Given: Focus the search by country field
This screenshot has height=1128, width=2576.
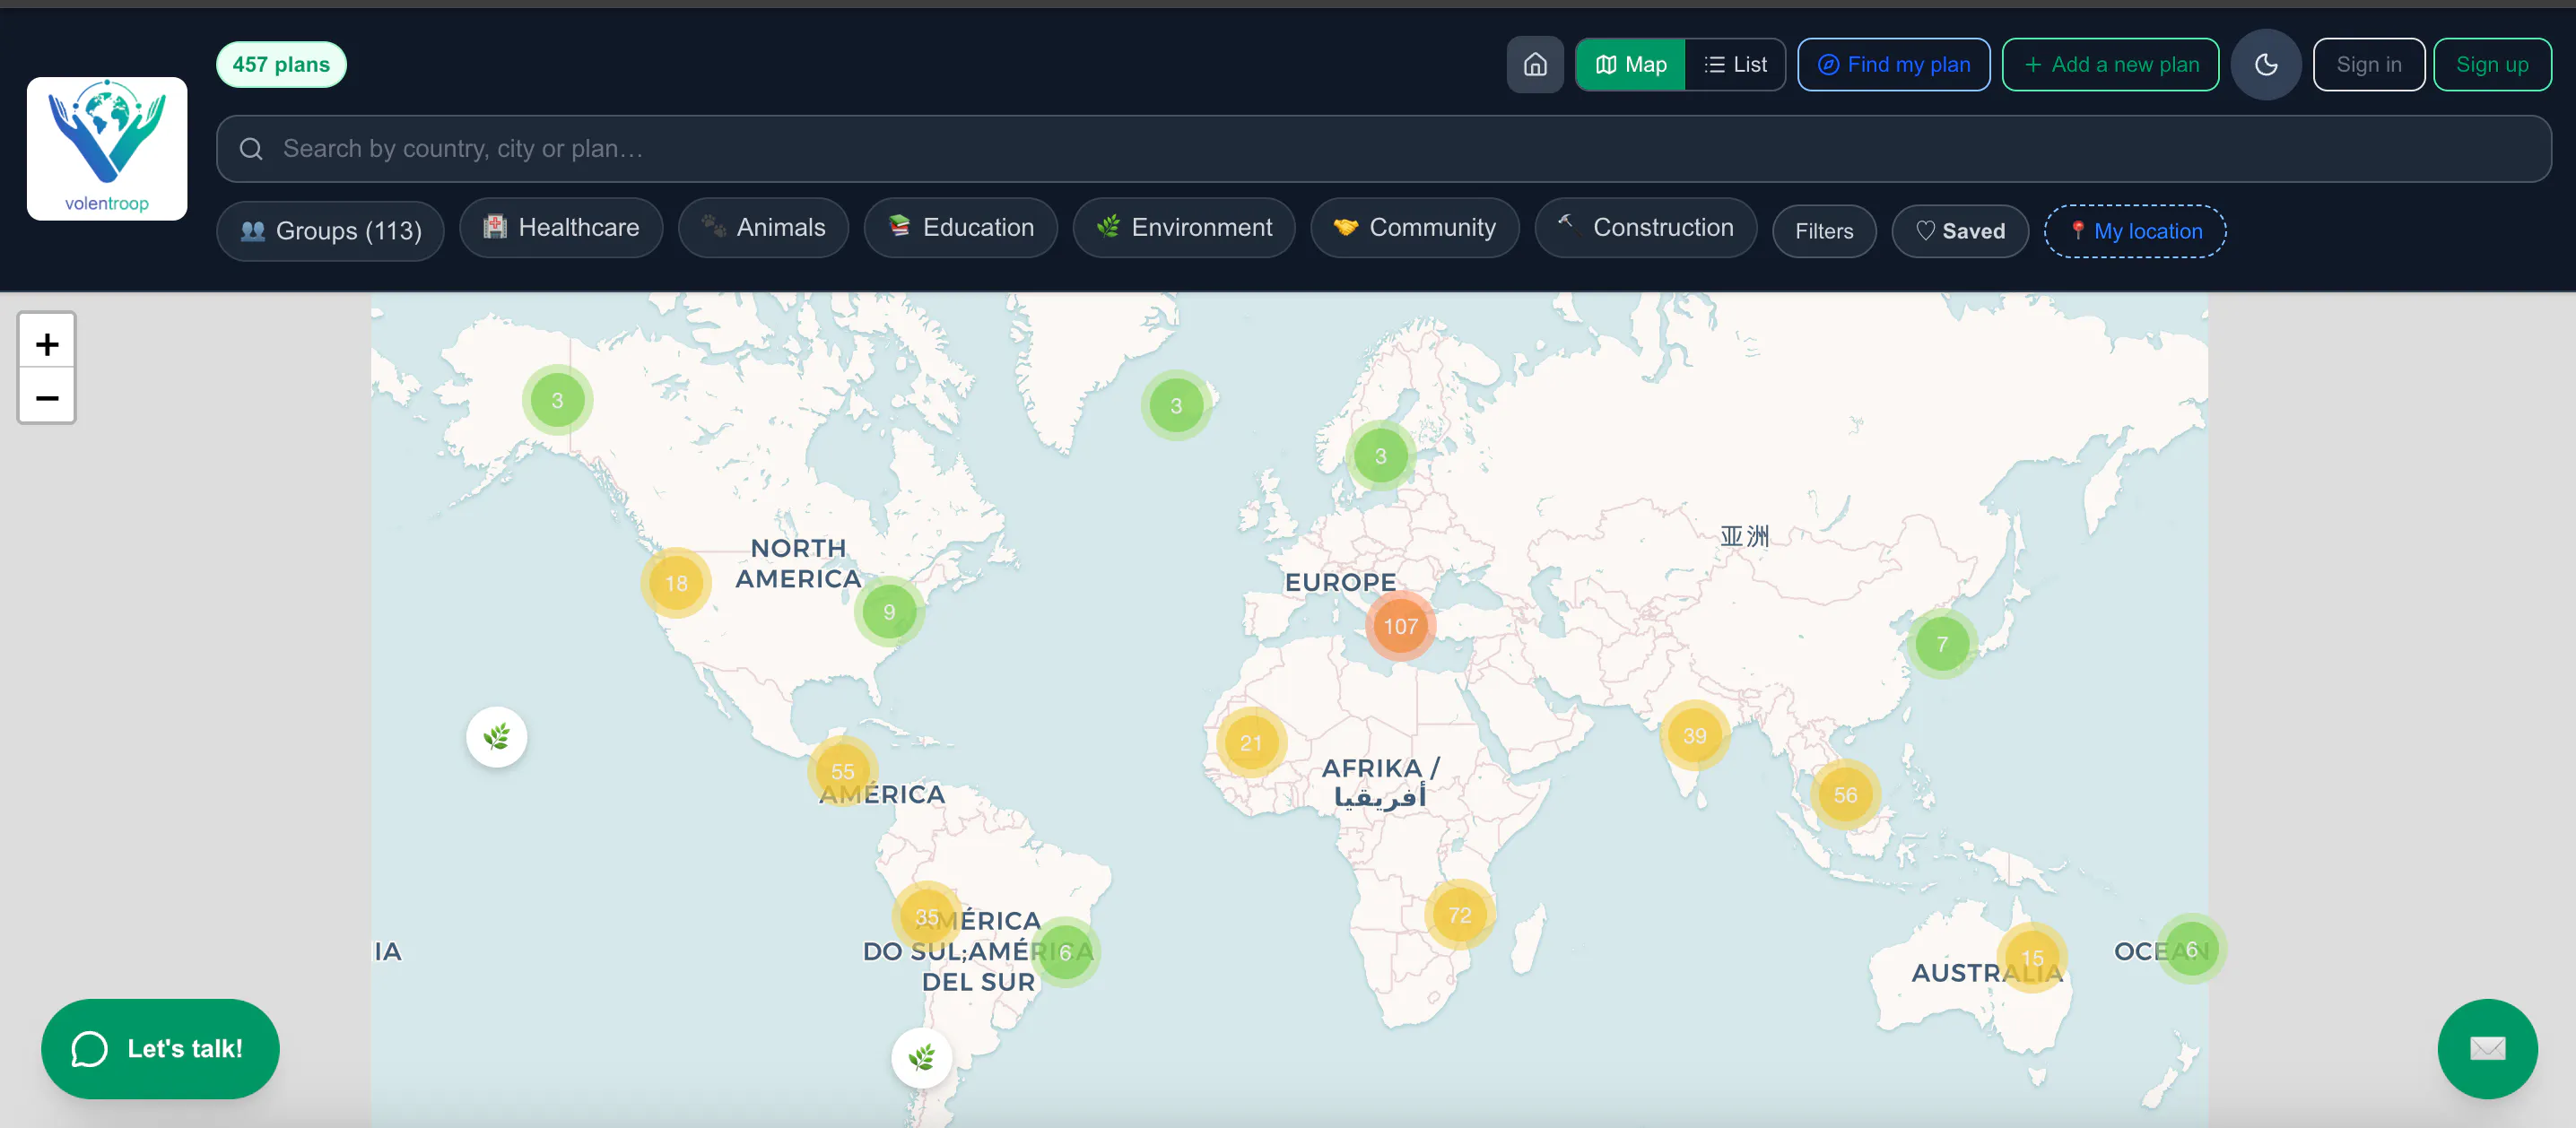Looking at the screenshot, I should pos(1383,149).
